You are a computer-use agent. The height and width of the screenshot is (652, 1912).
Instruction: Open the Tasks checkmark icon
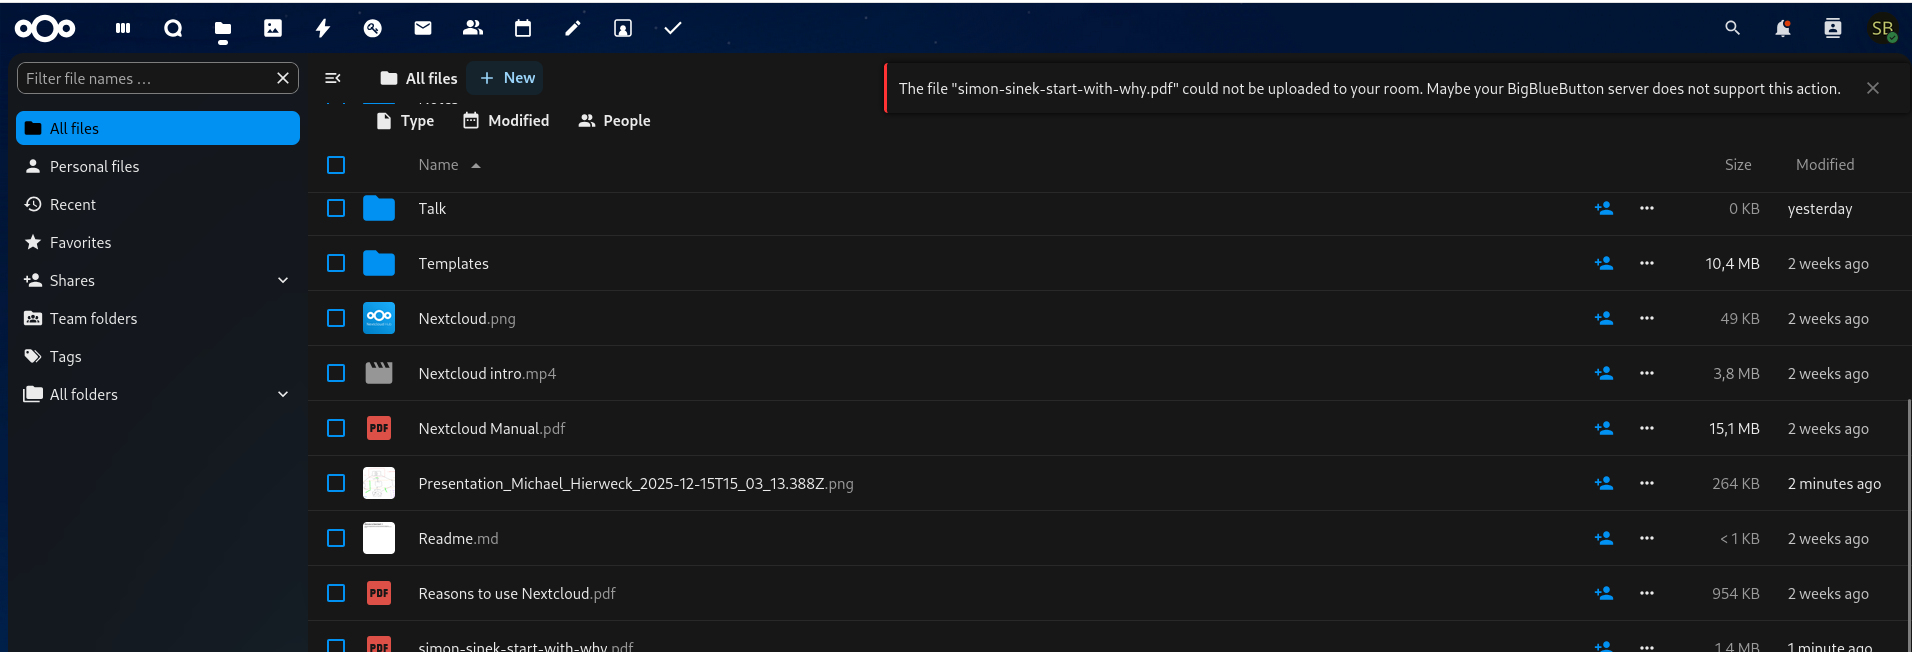(x=673, y=28)
